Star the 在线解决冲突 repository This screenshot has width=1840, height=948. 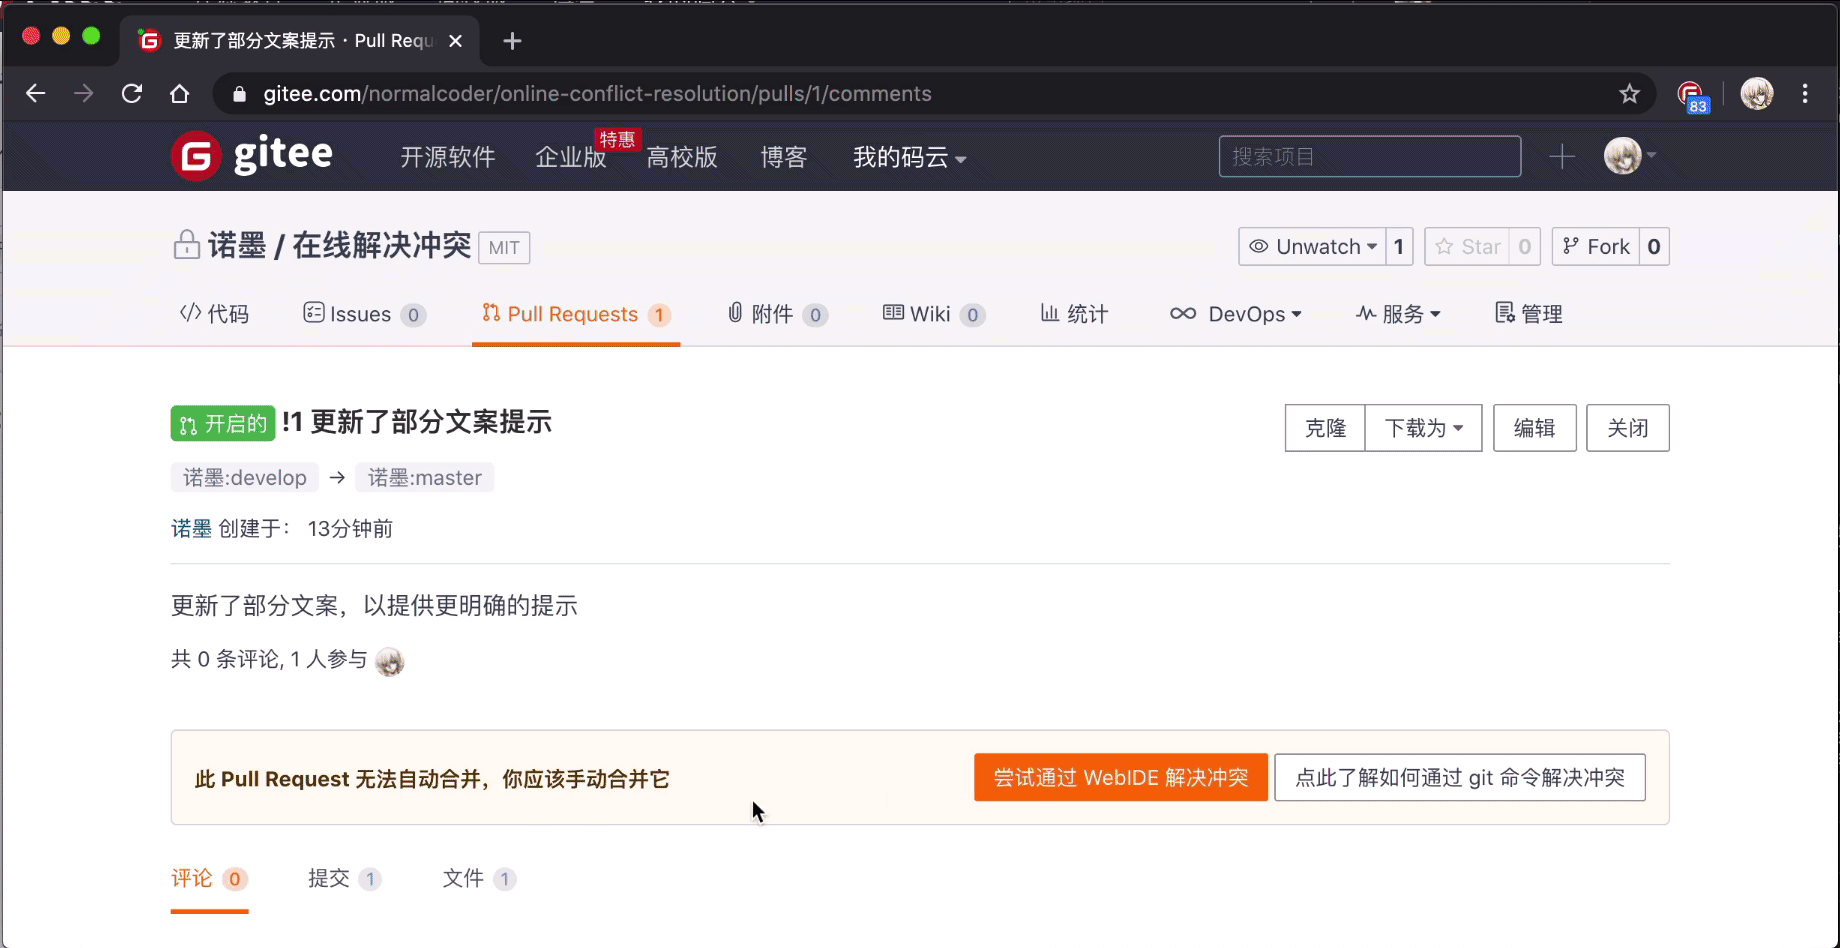1470,246
